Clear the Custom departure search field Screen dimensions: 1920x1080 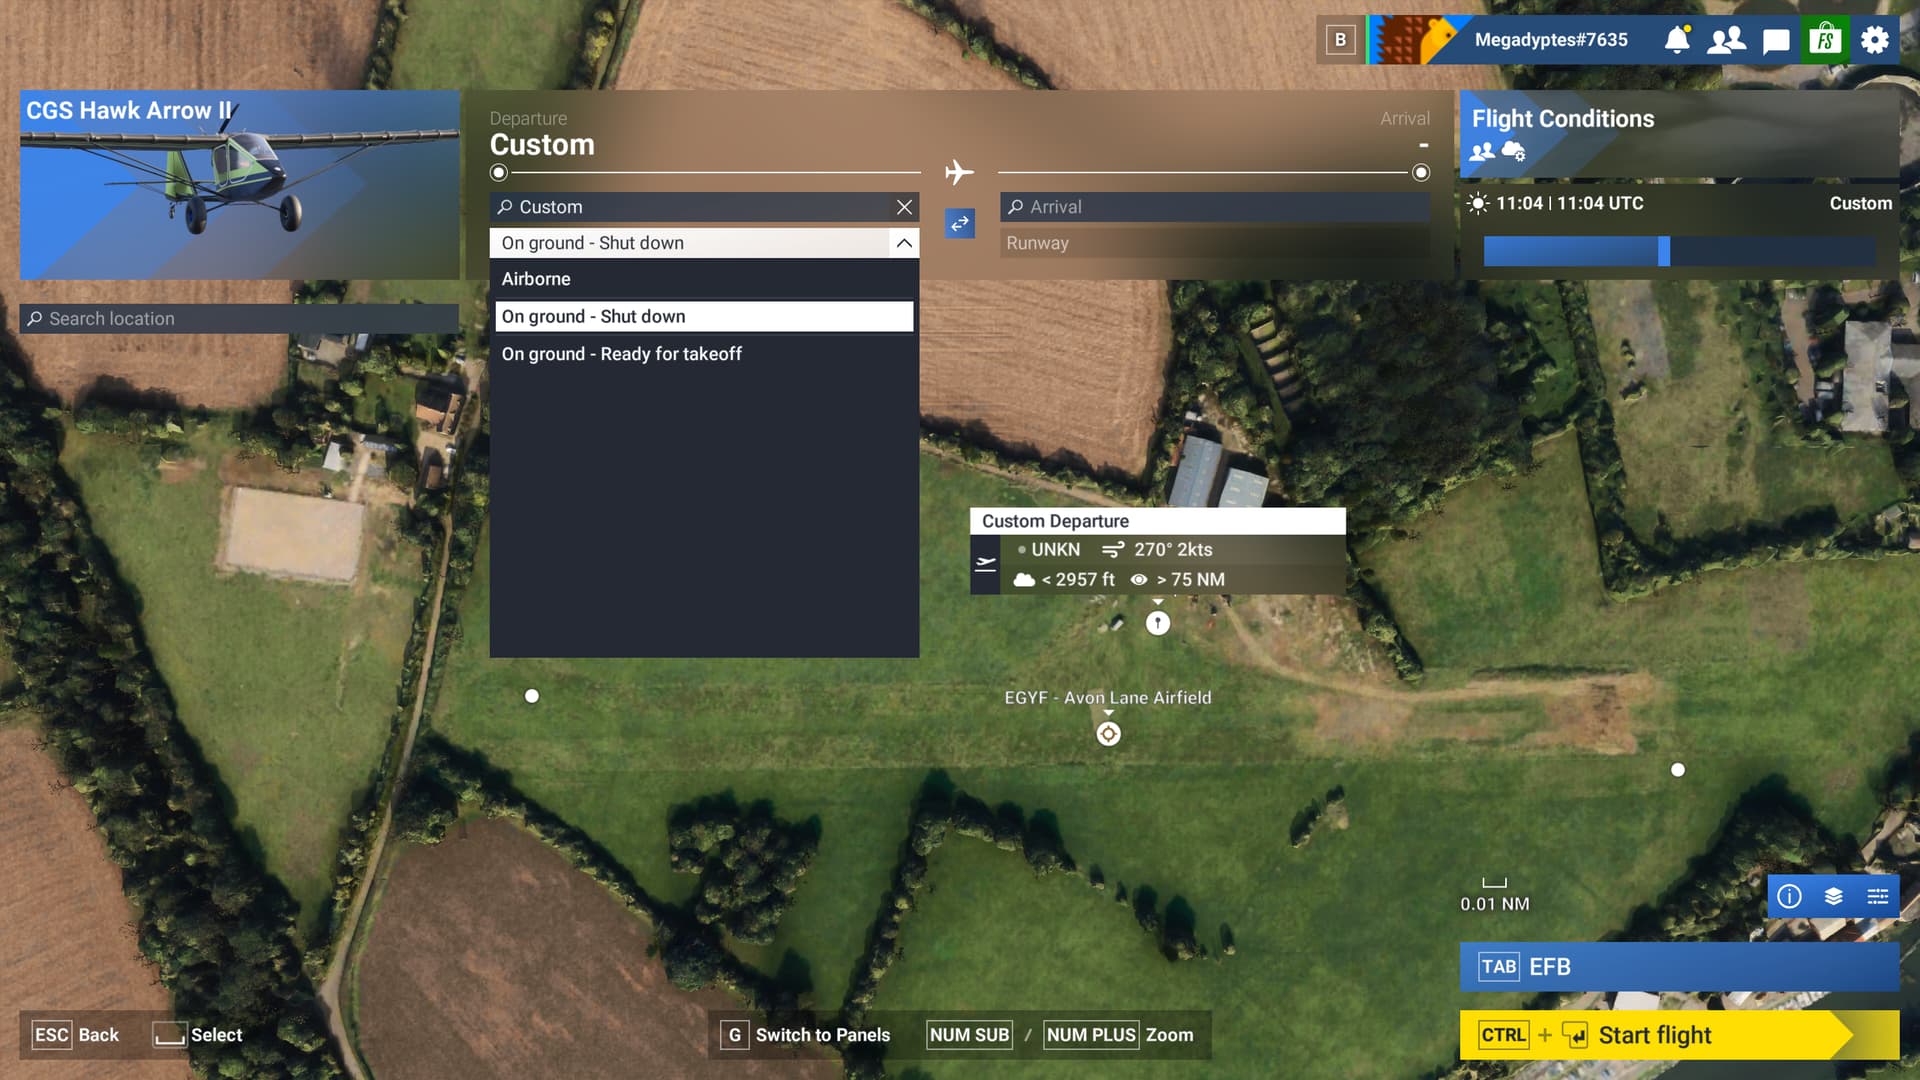click(x=904, y=207)
